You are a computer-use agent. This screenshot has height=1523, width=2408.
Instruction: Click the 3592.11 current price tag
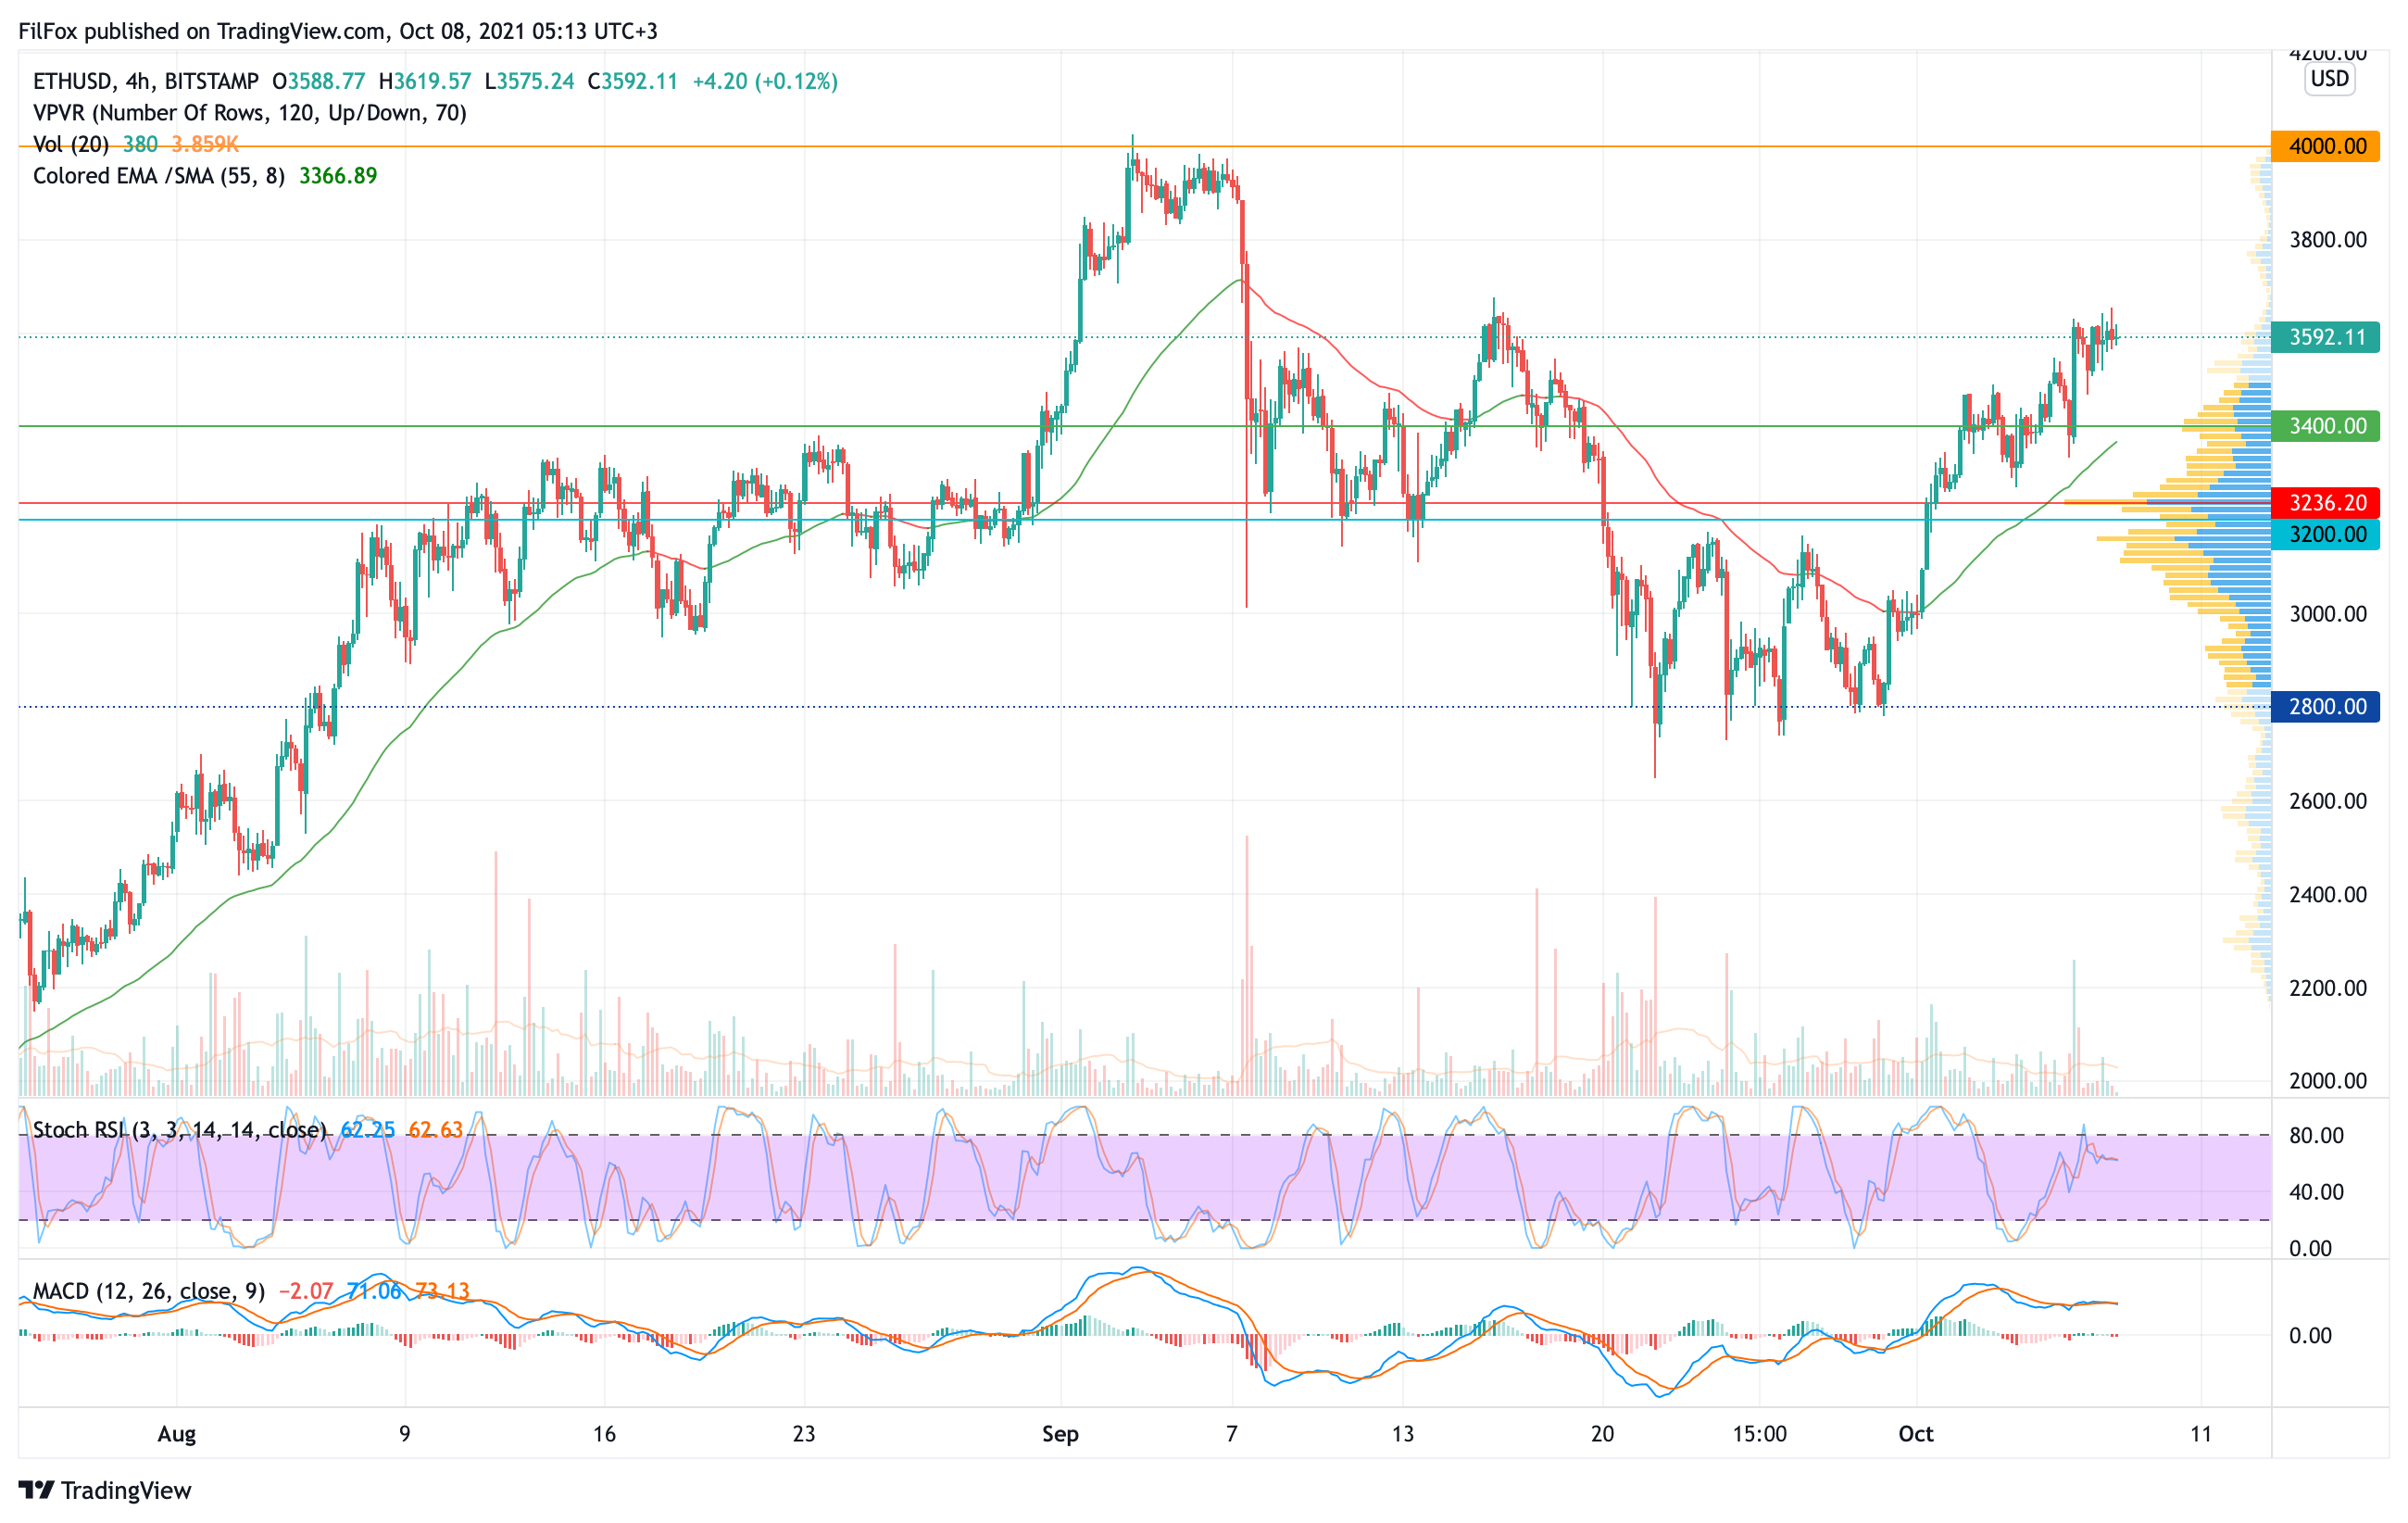(x=2326, y=337)
